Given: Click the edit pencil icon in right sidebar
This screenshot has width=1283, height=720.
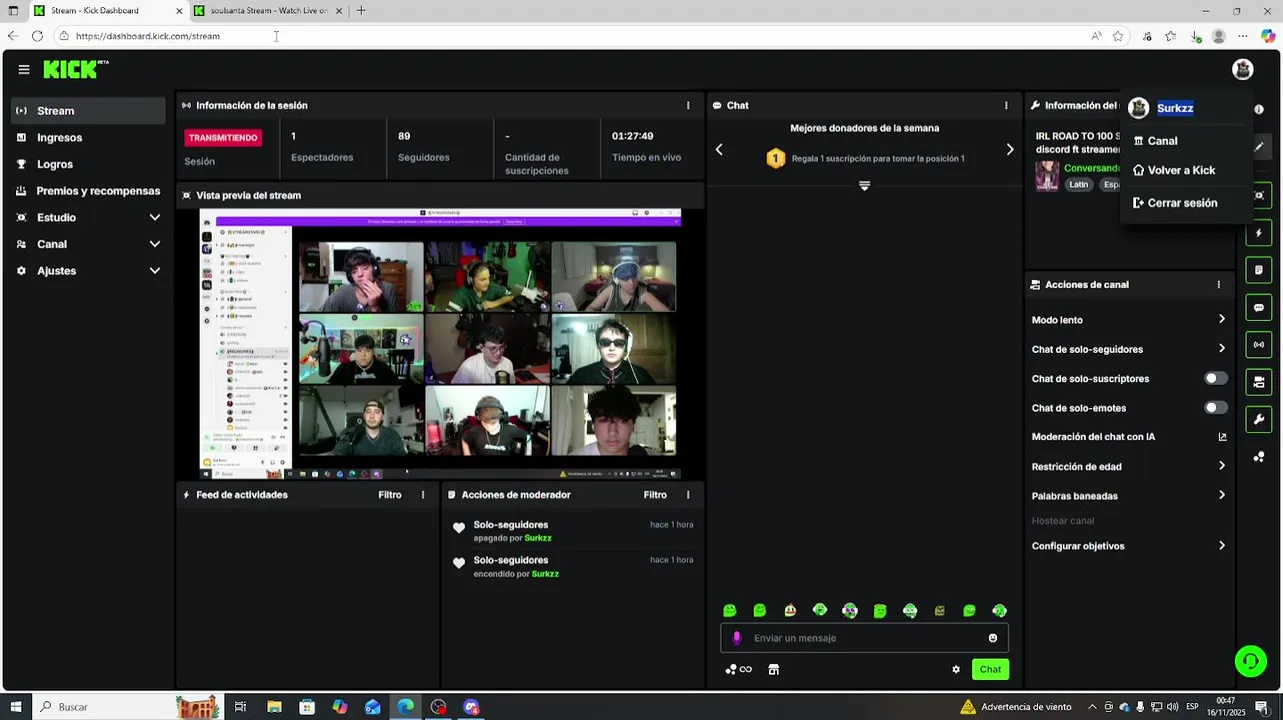Looking at the screenshot, I should (1259, 146).
